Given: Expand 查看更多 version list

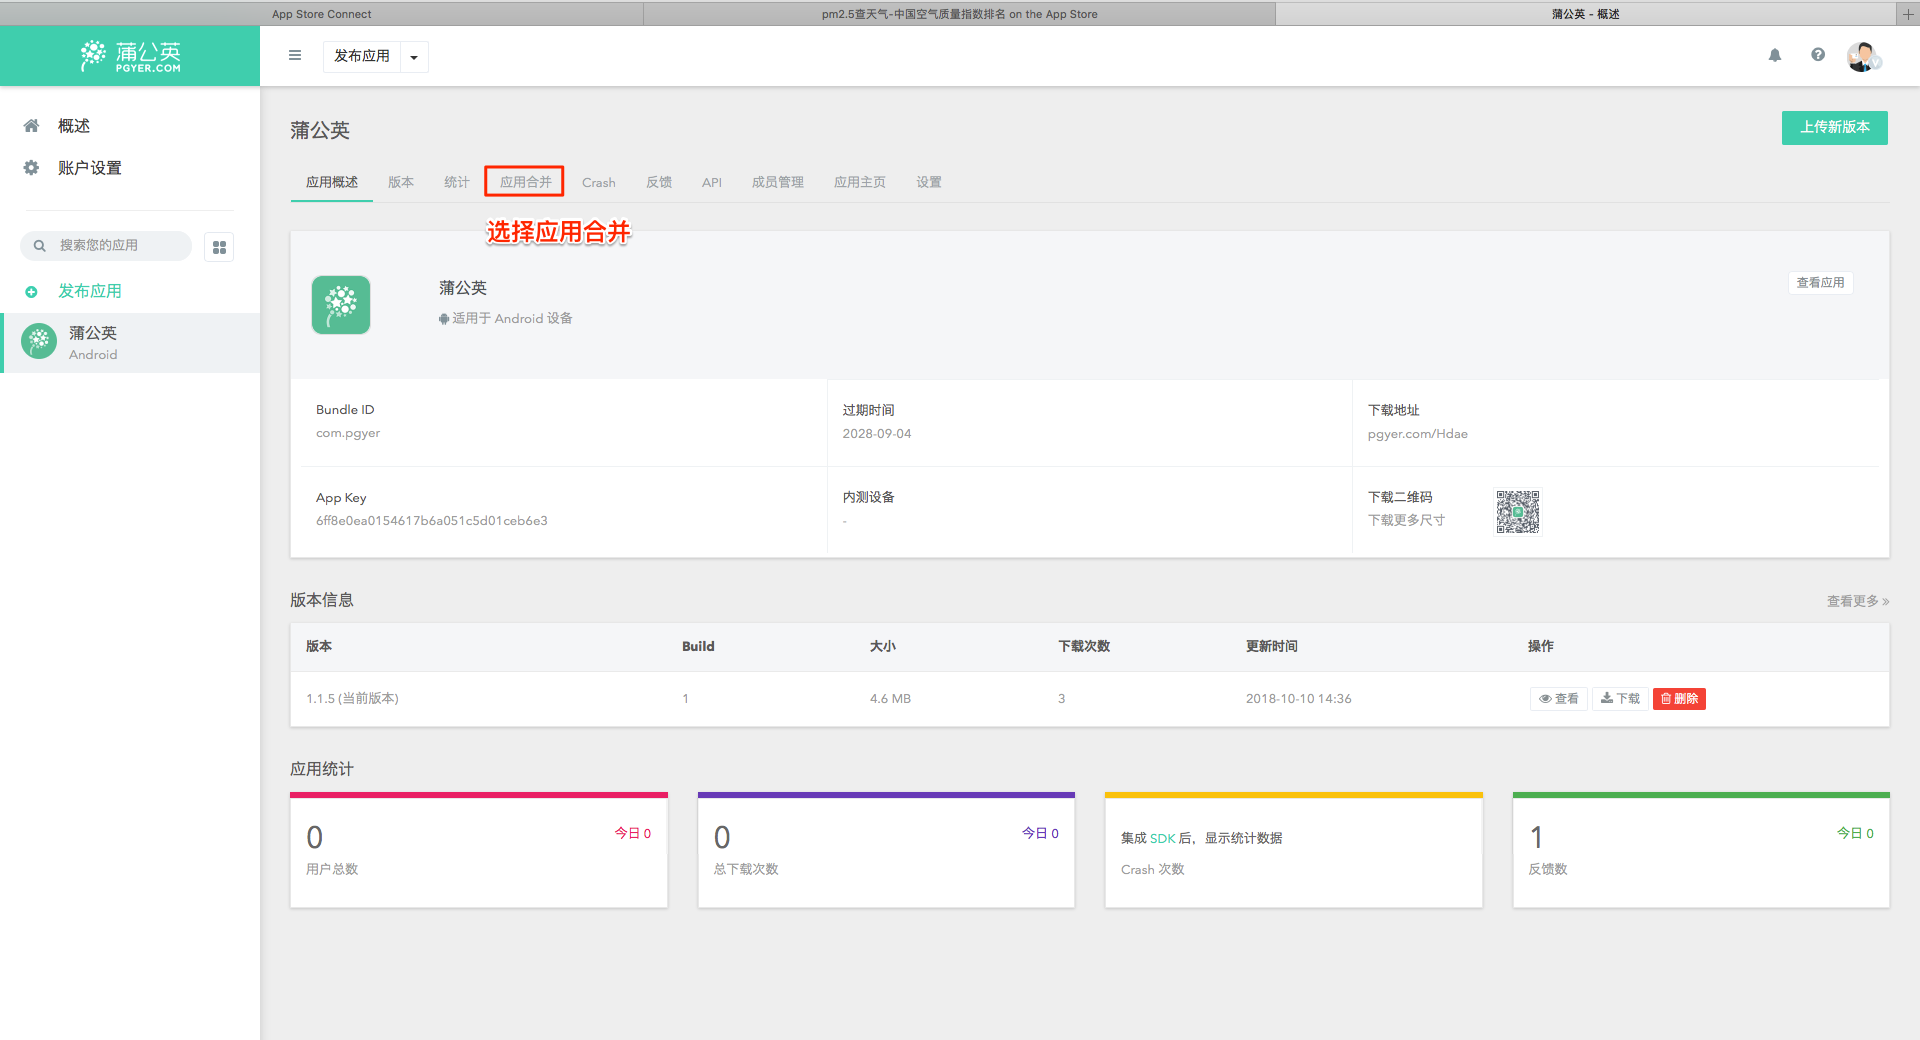Looking at the screenshot, I should pyautogui.click(x=1857, y=601).
